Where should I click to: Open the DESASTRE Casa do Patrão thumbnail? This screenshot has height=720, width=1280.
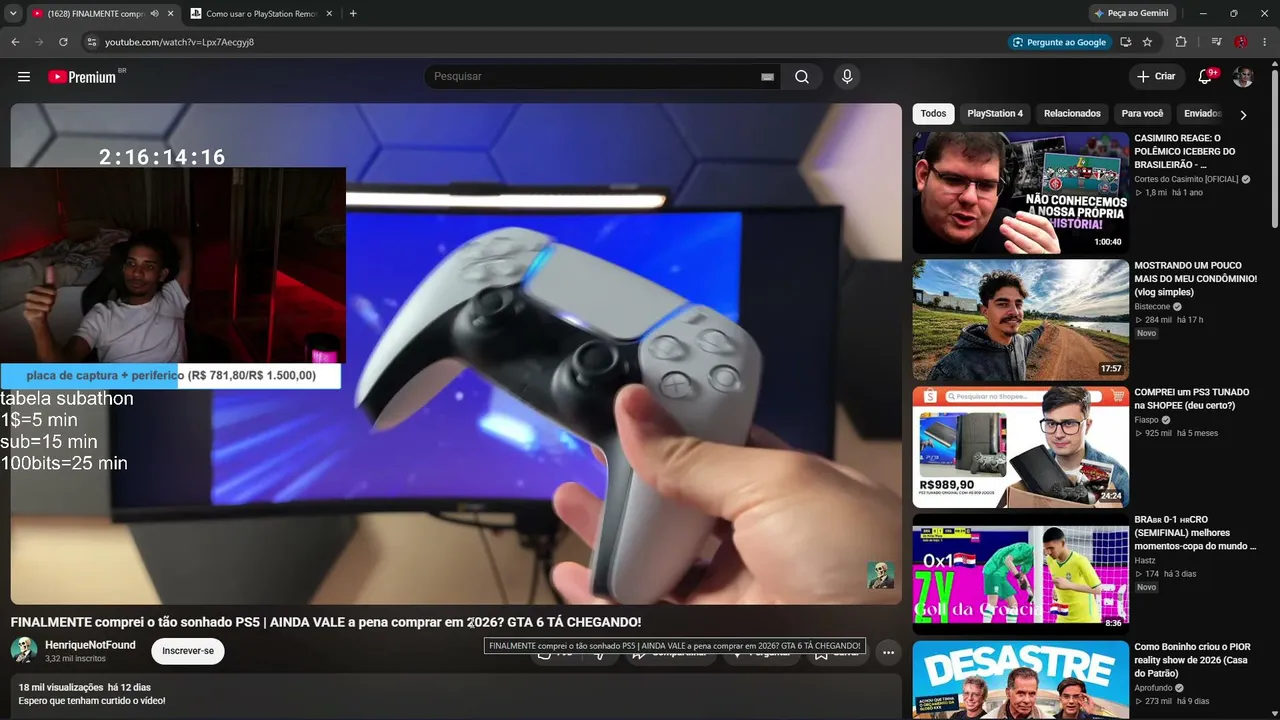(x=1020, y=680)
